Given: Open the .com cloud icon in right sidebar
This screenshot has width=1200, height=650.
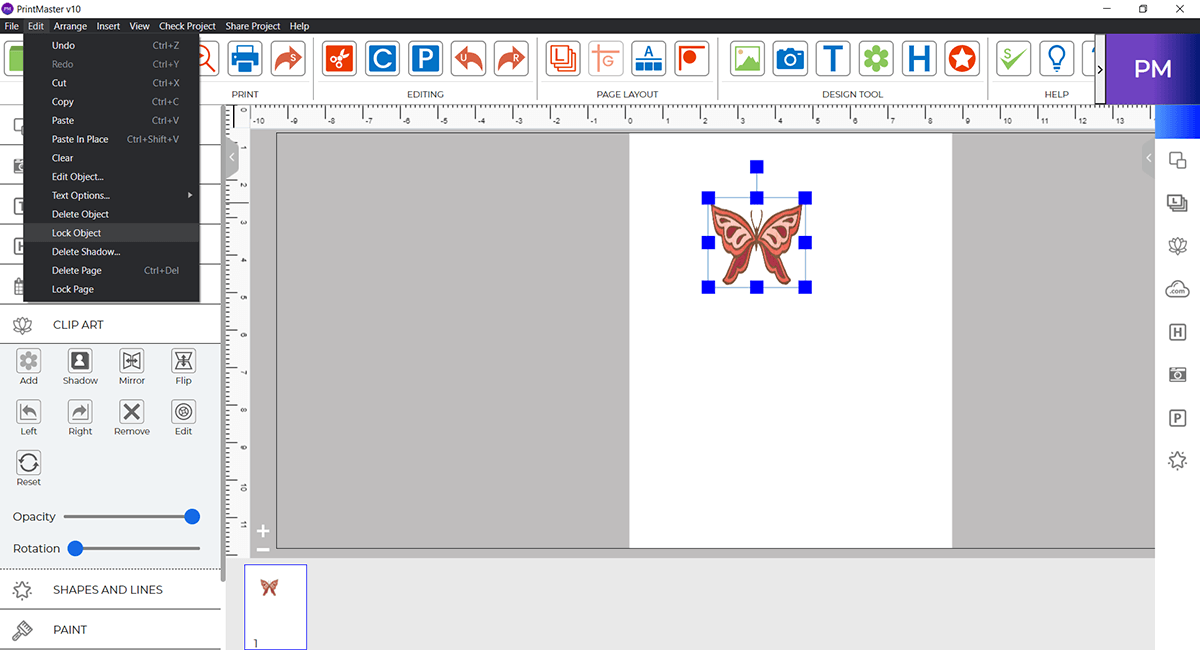Looking at the screenshot, I should tap(1177, 289).
